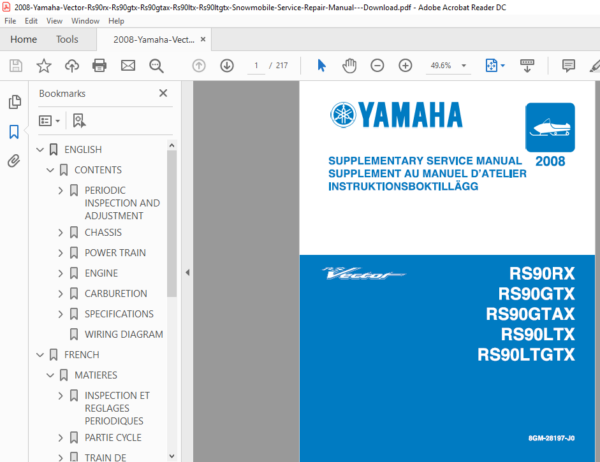Screen dimensions: 600x462
Task: Expand PERIODIC INSPECTION AND ADJUSTMENT bookmark
Action: coord(60,190)
